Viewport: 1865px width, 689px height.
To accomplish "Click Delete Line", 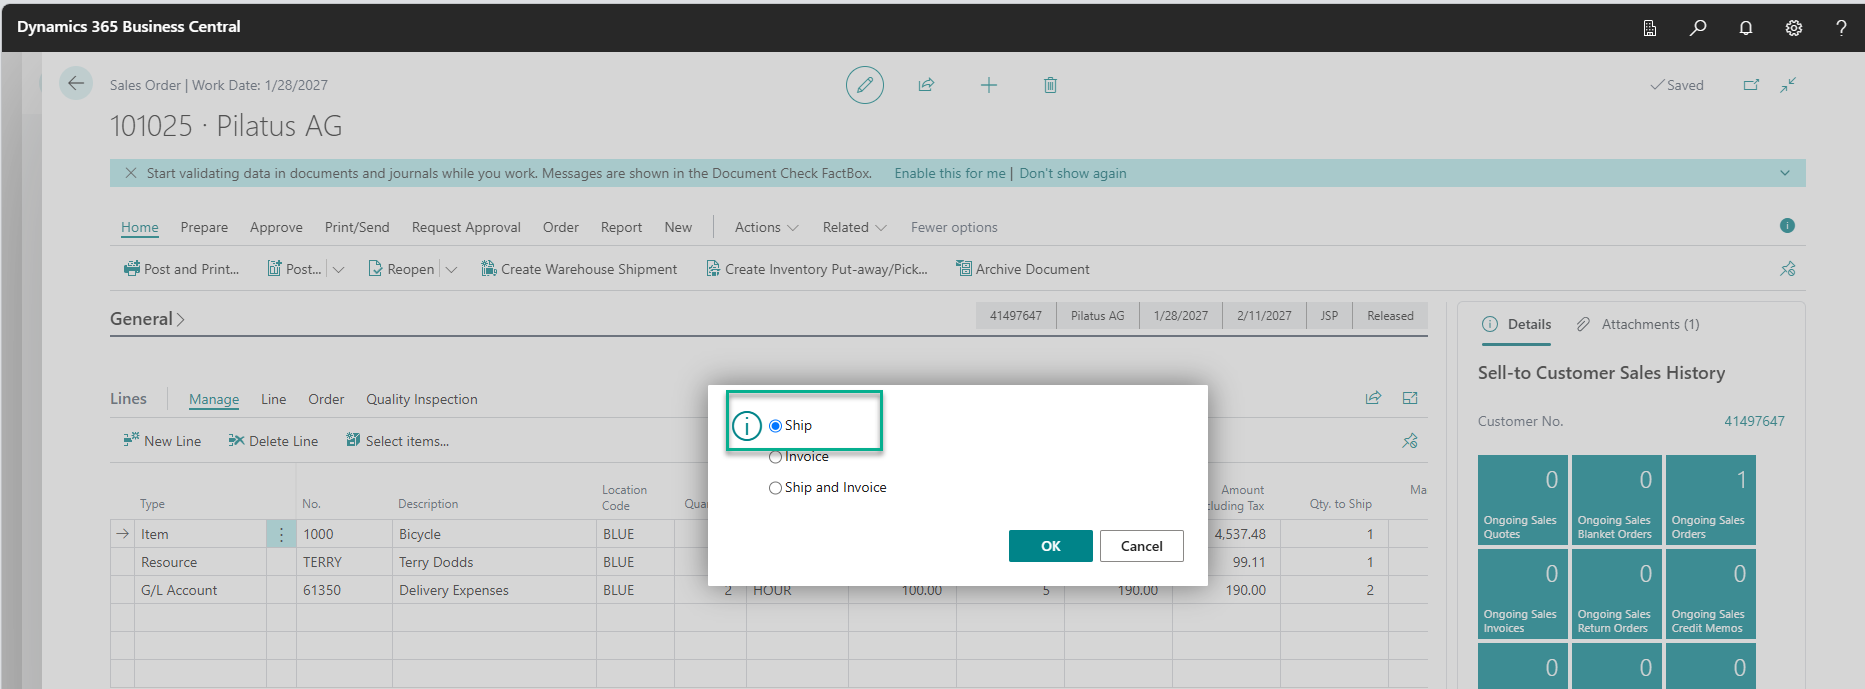I will coord(273,441).
